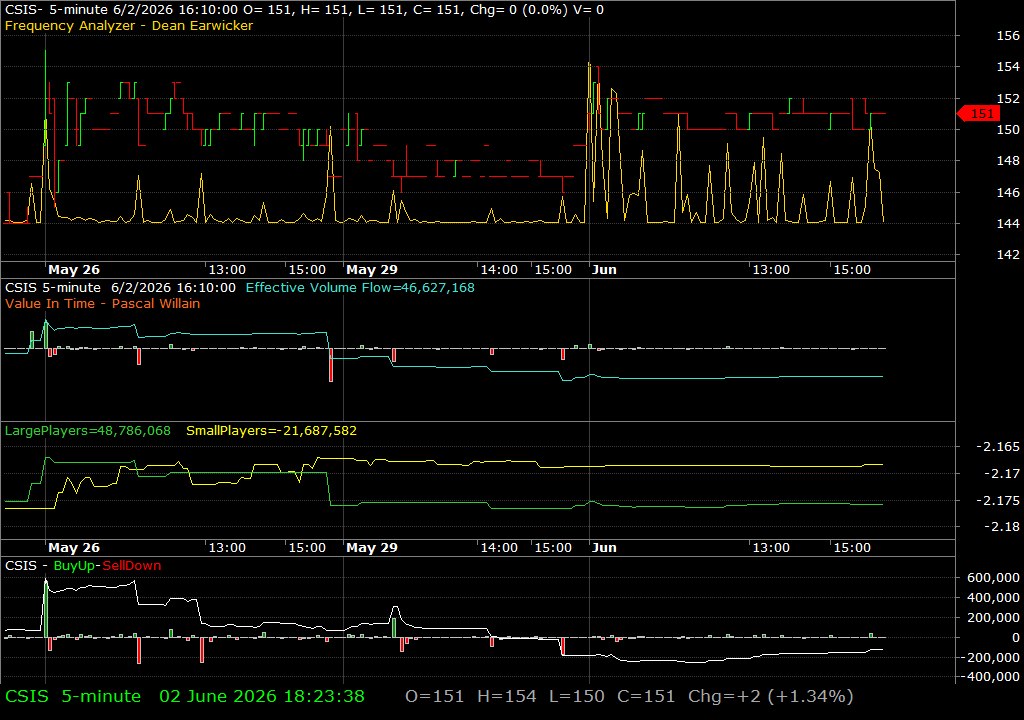The height and width of the screenshot is (720, 1024).
Task: Select 'May 26' date on the LargePlayers panel time axis
Action: pyautogui.click(x=74, y=548)
